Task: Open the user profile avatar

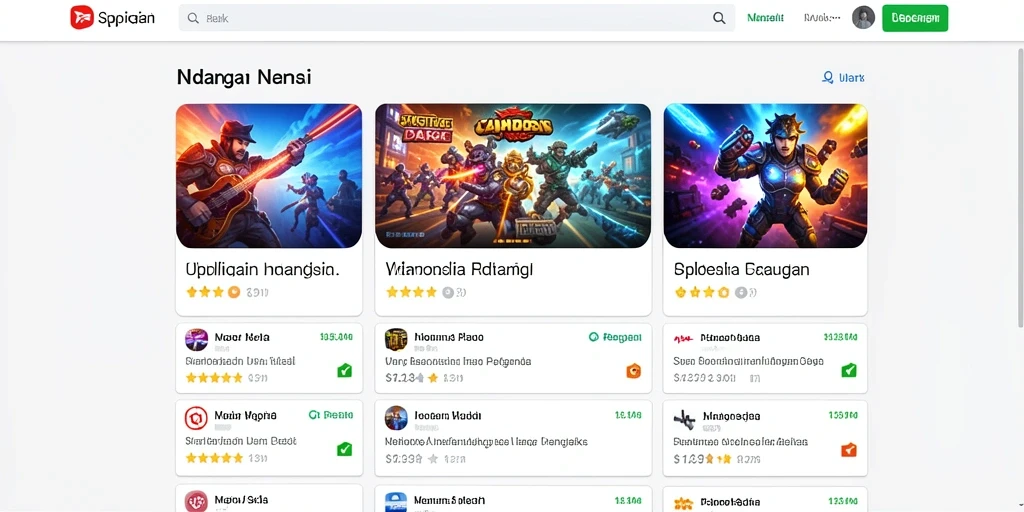Action: [863, 18]
